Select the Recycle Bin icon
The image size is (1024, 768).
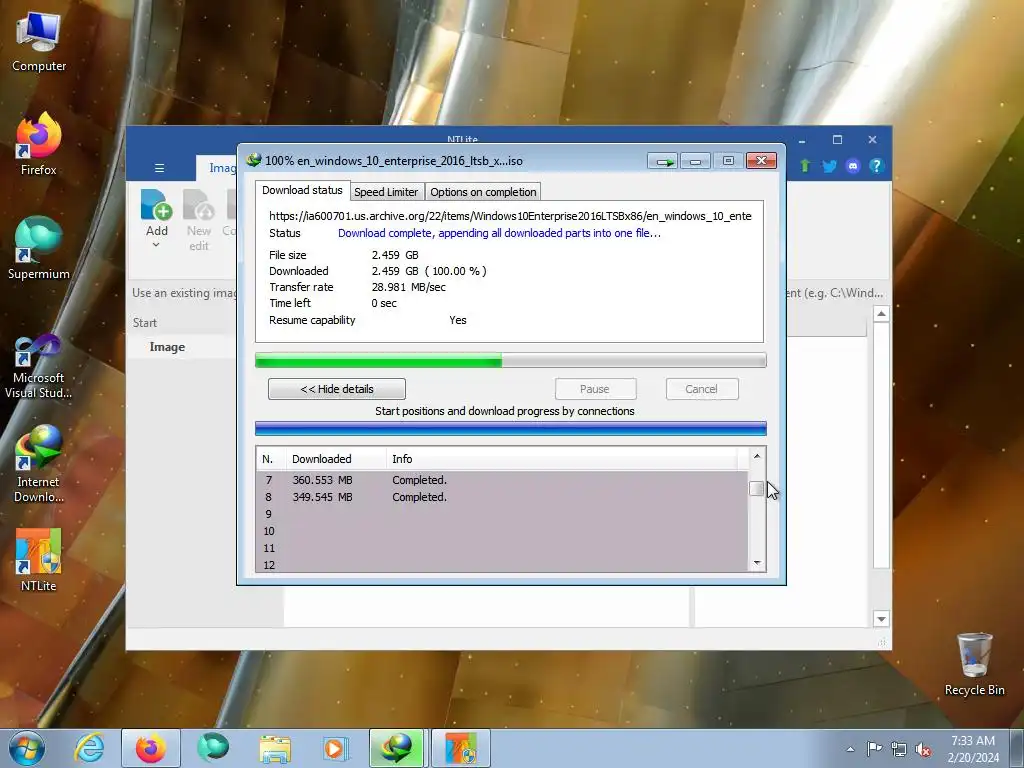[974, 664]
